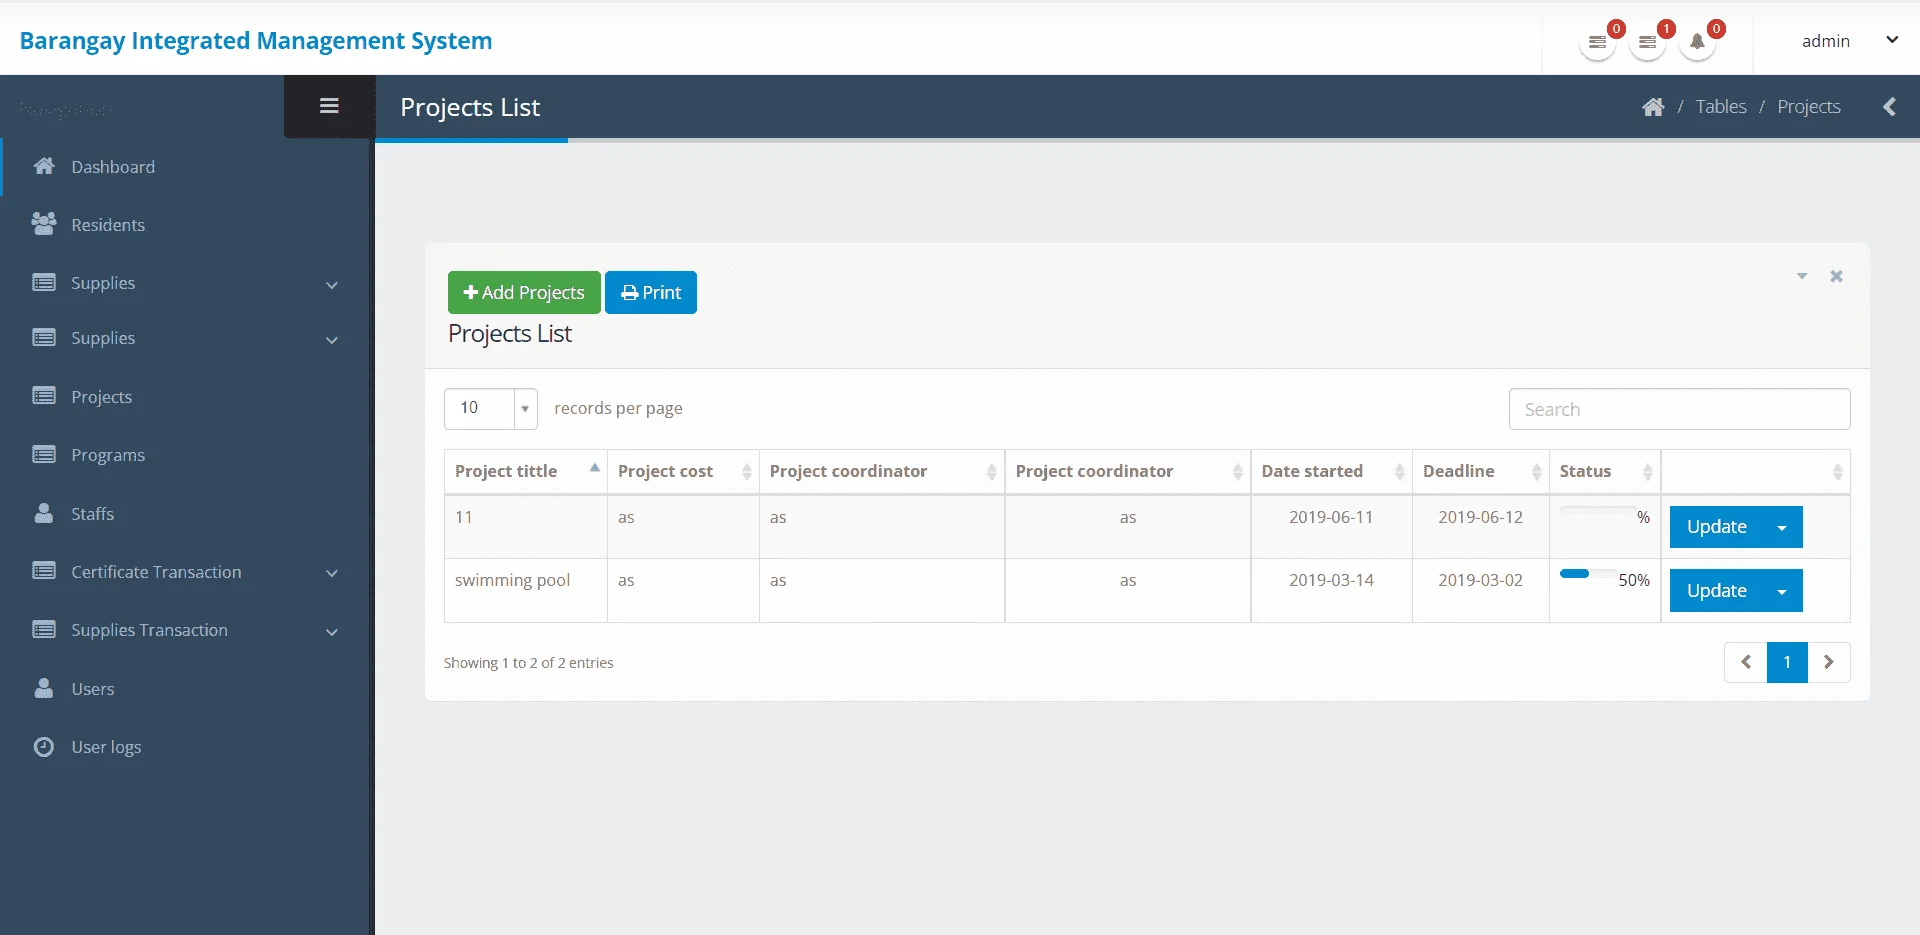Open Residents from sidebar
The image size is (1920, 935).
click(108, 225)
